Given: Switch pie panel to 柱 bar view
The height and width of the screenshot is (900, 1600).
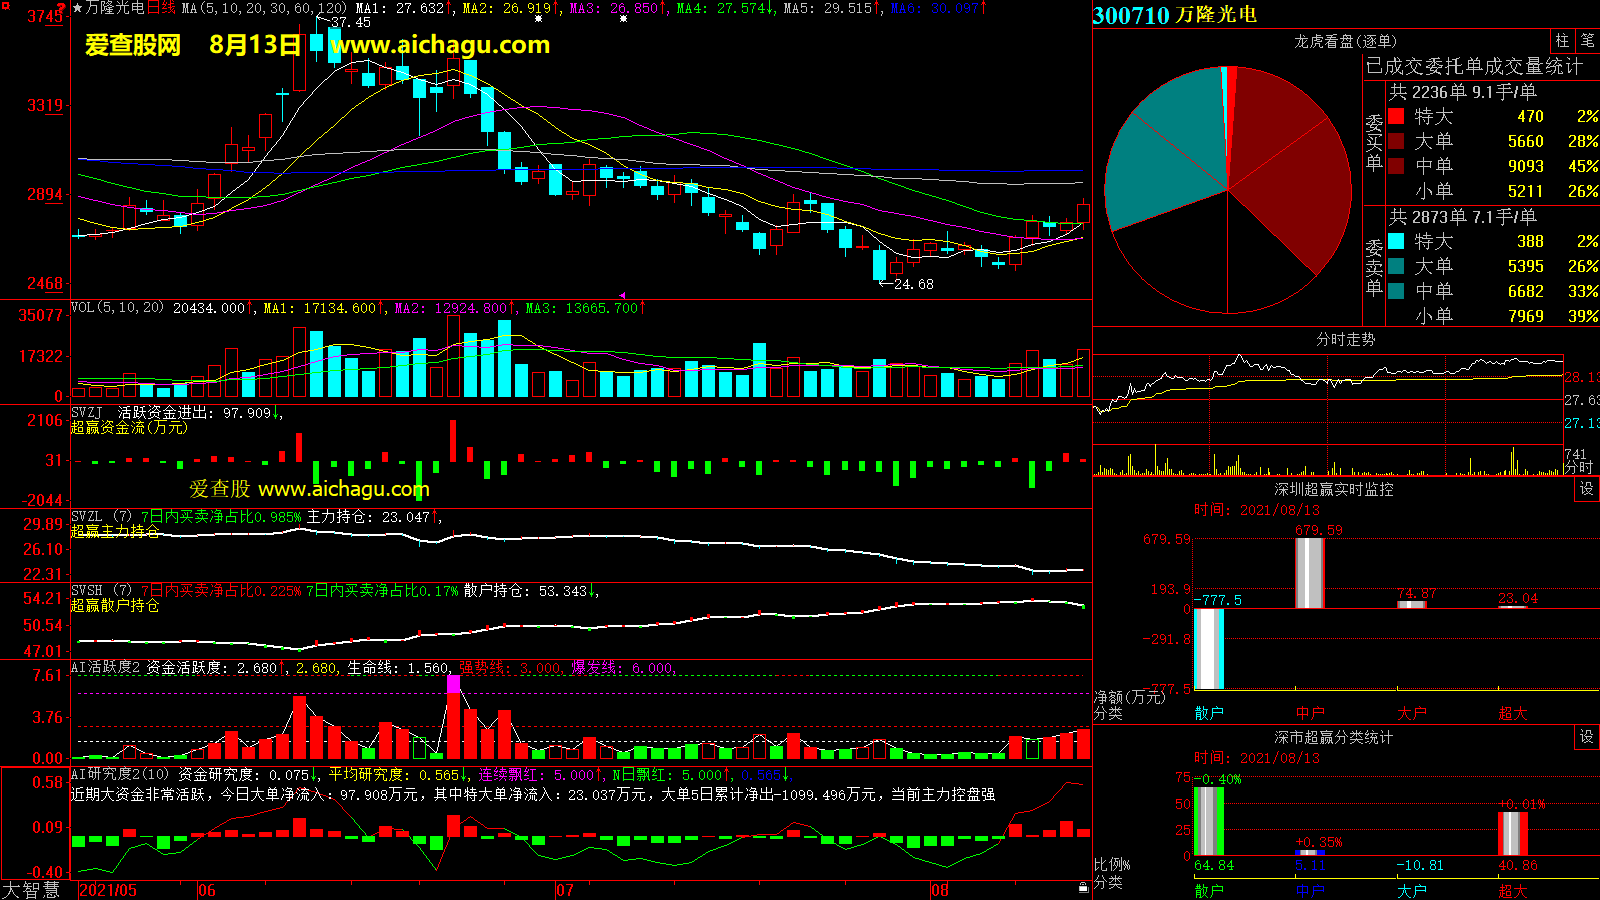Looking at the screenshot, I should coord(1562,41).
